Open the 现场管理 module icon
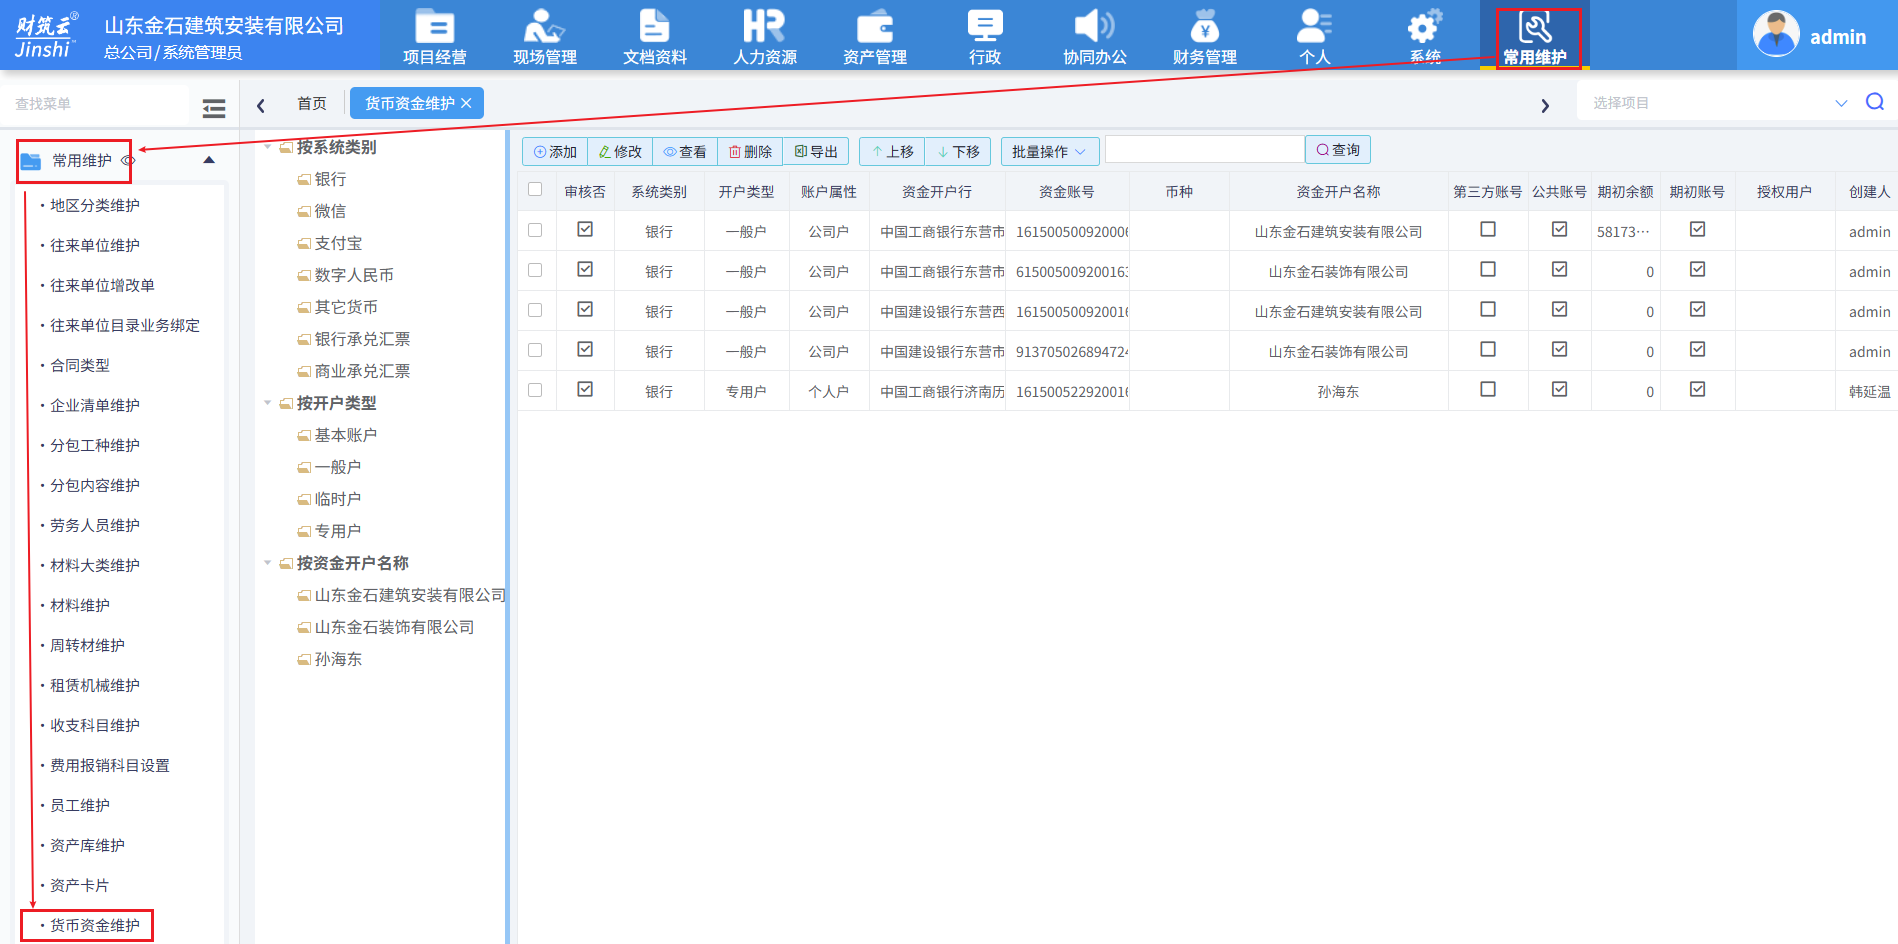 pos(544,27)
